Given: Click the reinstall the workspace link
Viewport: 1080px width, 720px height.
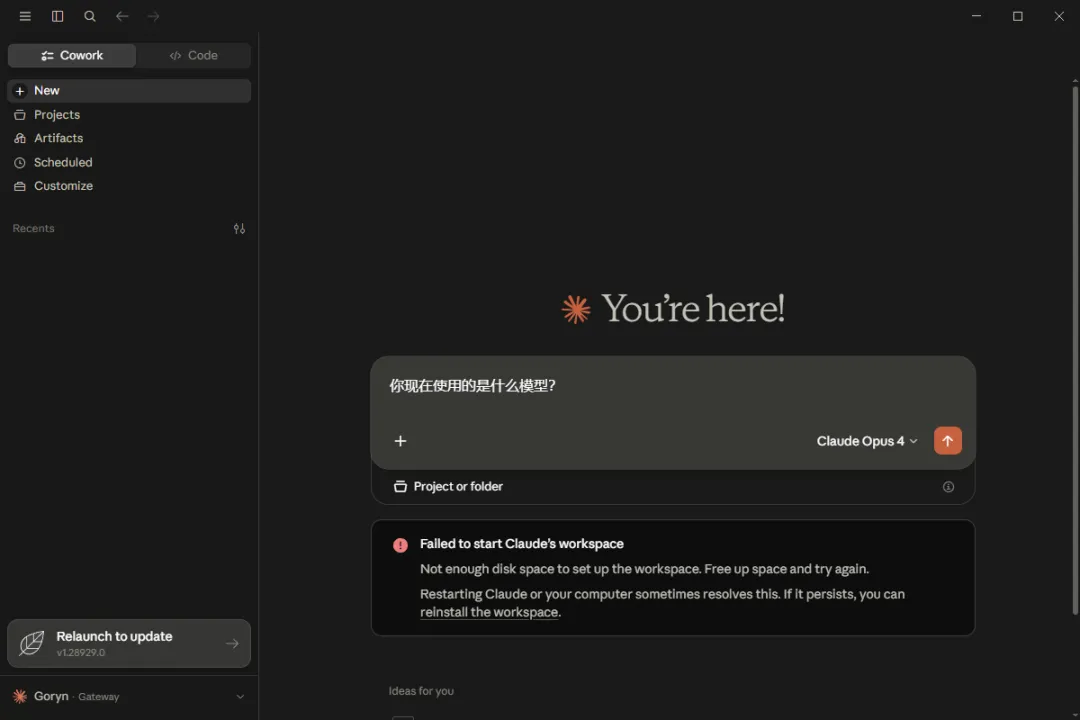Looking at the screenshot, I should pos(488,612).
